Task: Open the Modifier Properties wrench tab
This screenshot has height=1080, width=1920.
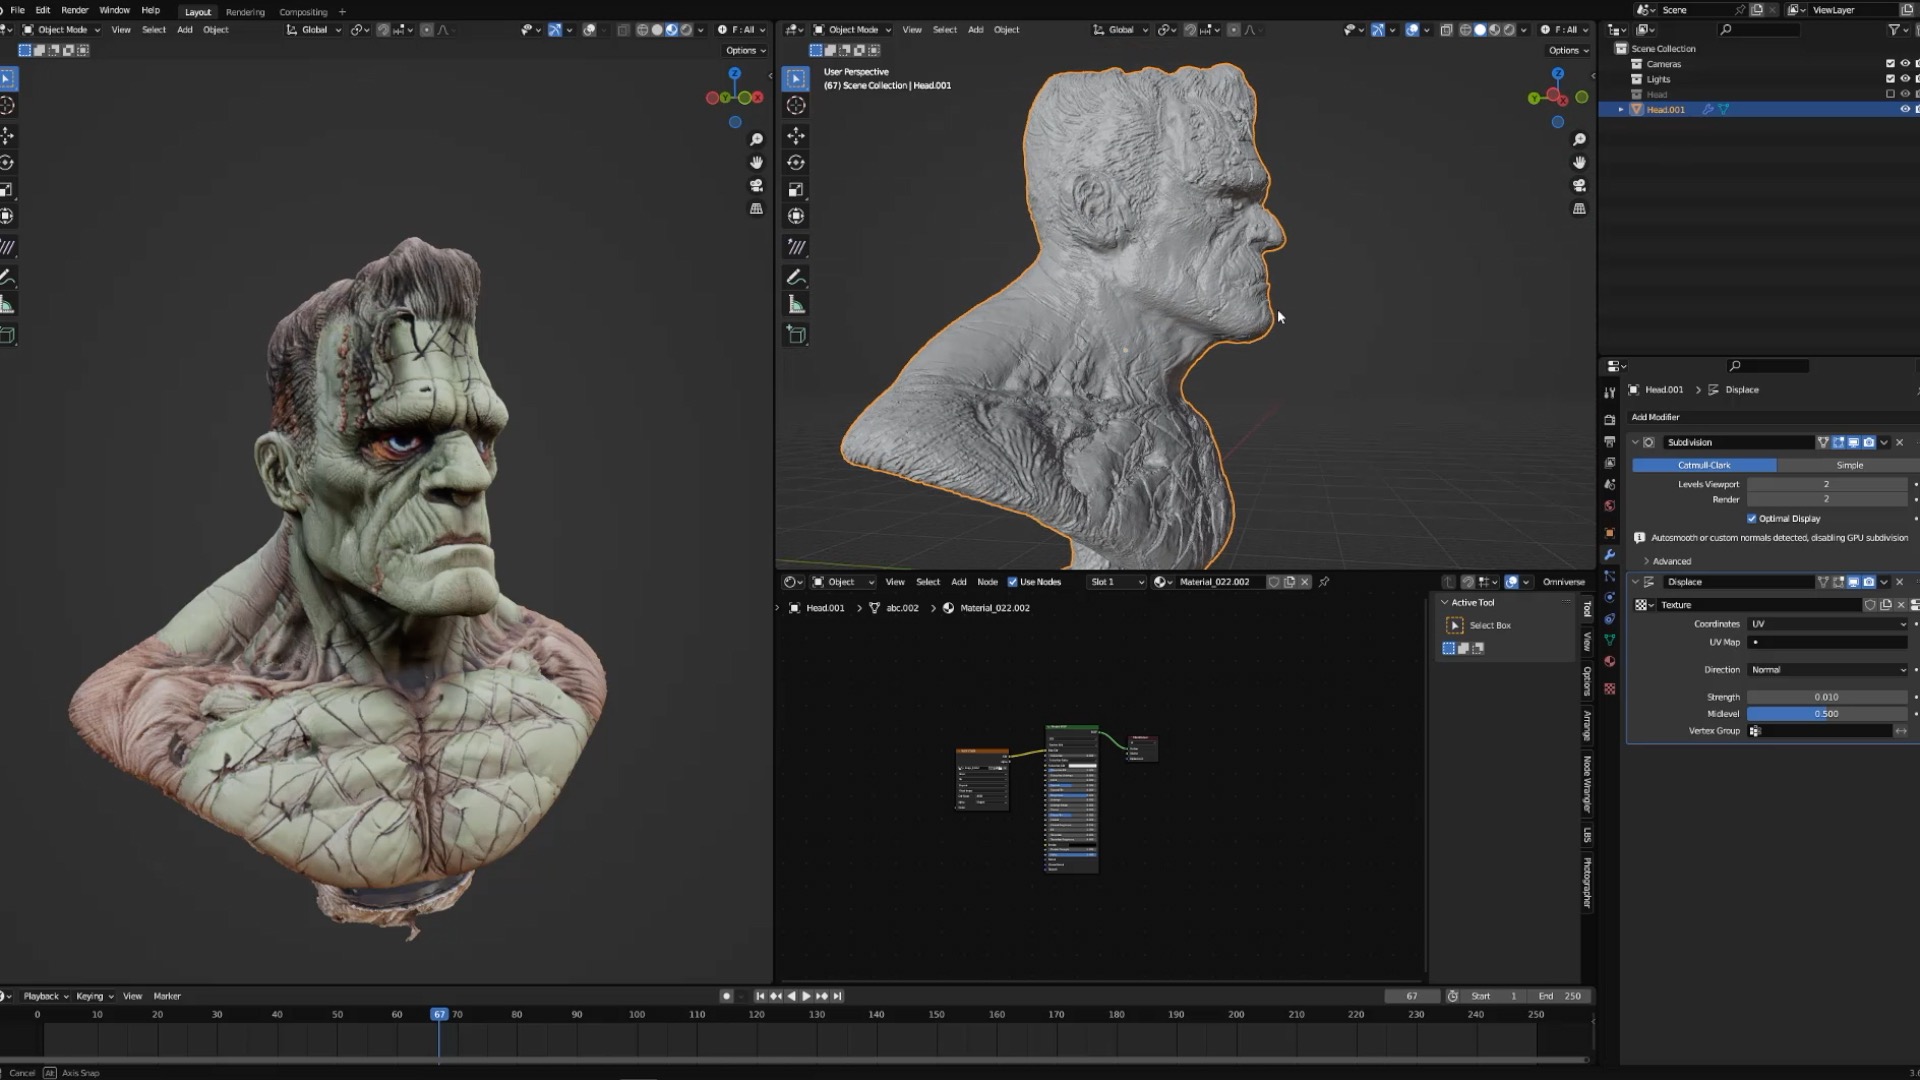Action: tap(1610, 554)
